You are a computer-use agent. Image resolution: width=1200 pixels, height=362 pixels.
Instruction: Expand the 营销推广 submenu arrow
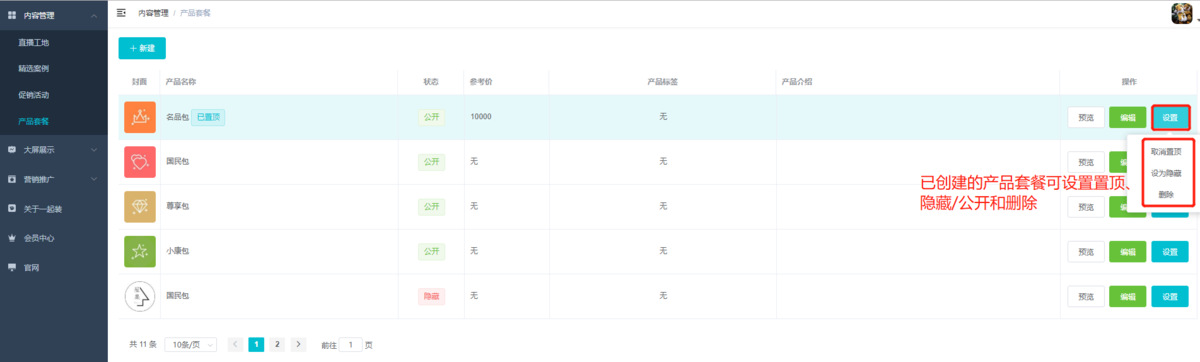pyautogui.click(x=93, y=179)
